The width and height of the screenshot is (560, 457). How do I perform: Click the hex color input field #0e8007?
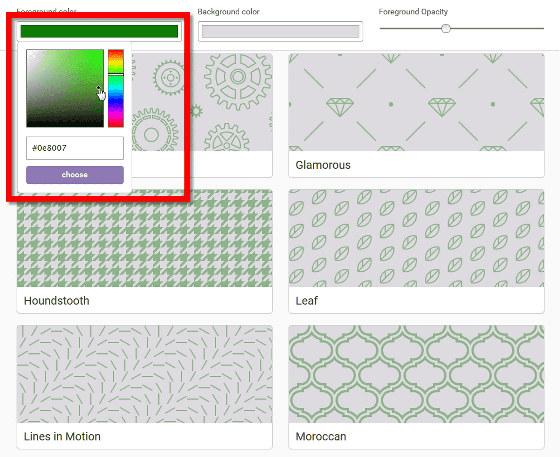coord(75,148)
